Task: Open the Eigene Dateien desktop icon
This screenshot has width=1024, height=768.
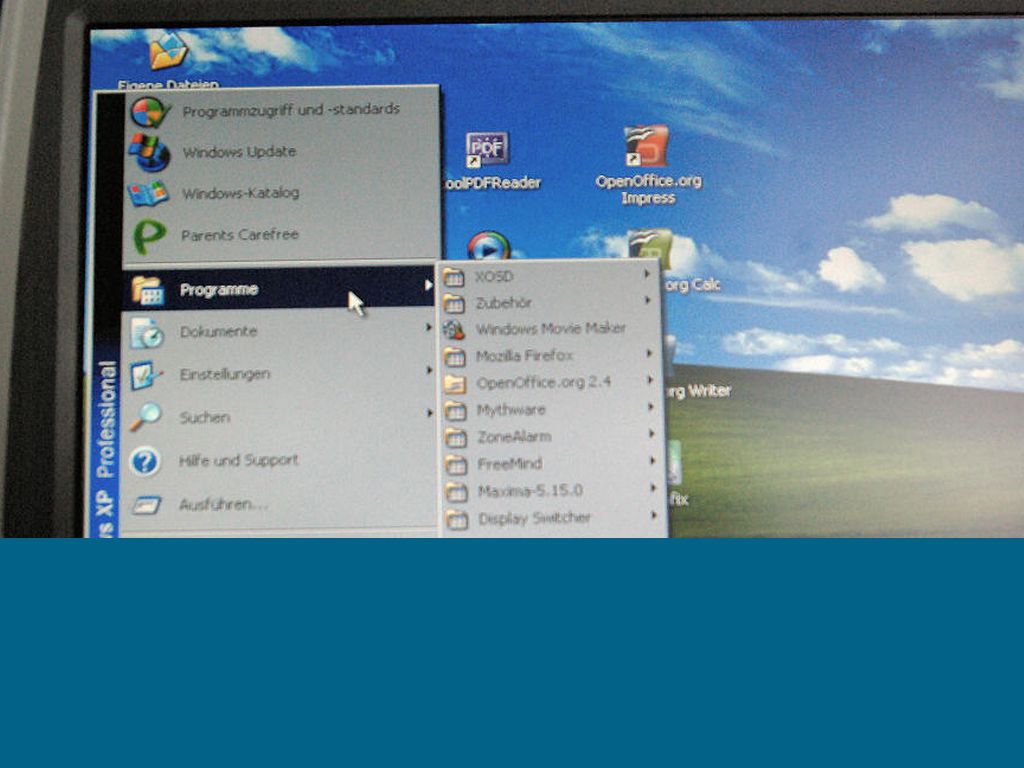Action: [168, 52]
